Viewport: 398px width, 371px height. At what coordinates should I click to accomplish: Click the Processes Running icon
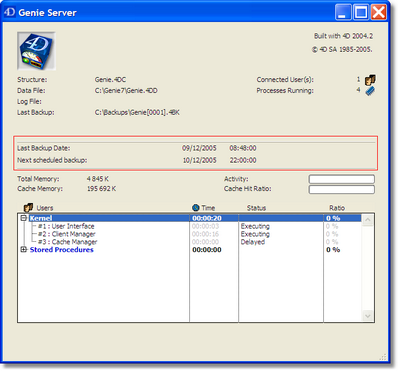(370, 91)
